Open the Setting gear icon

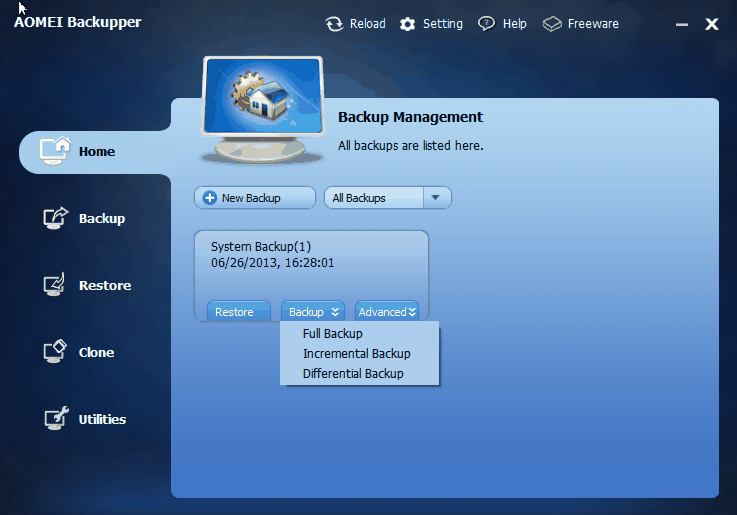click(x=408, y=24)
